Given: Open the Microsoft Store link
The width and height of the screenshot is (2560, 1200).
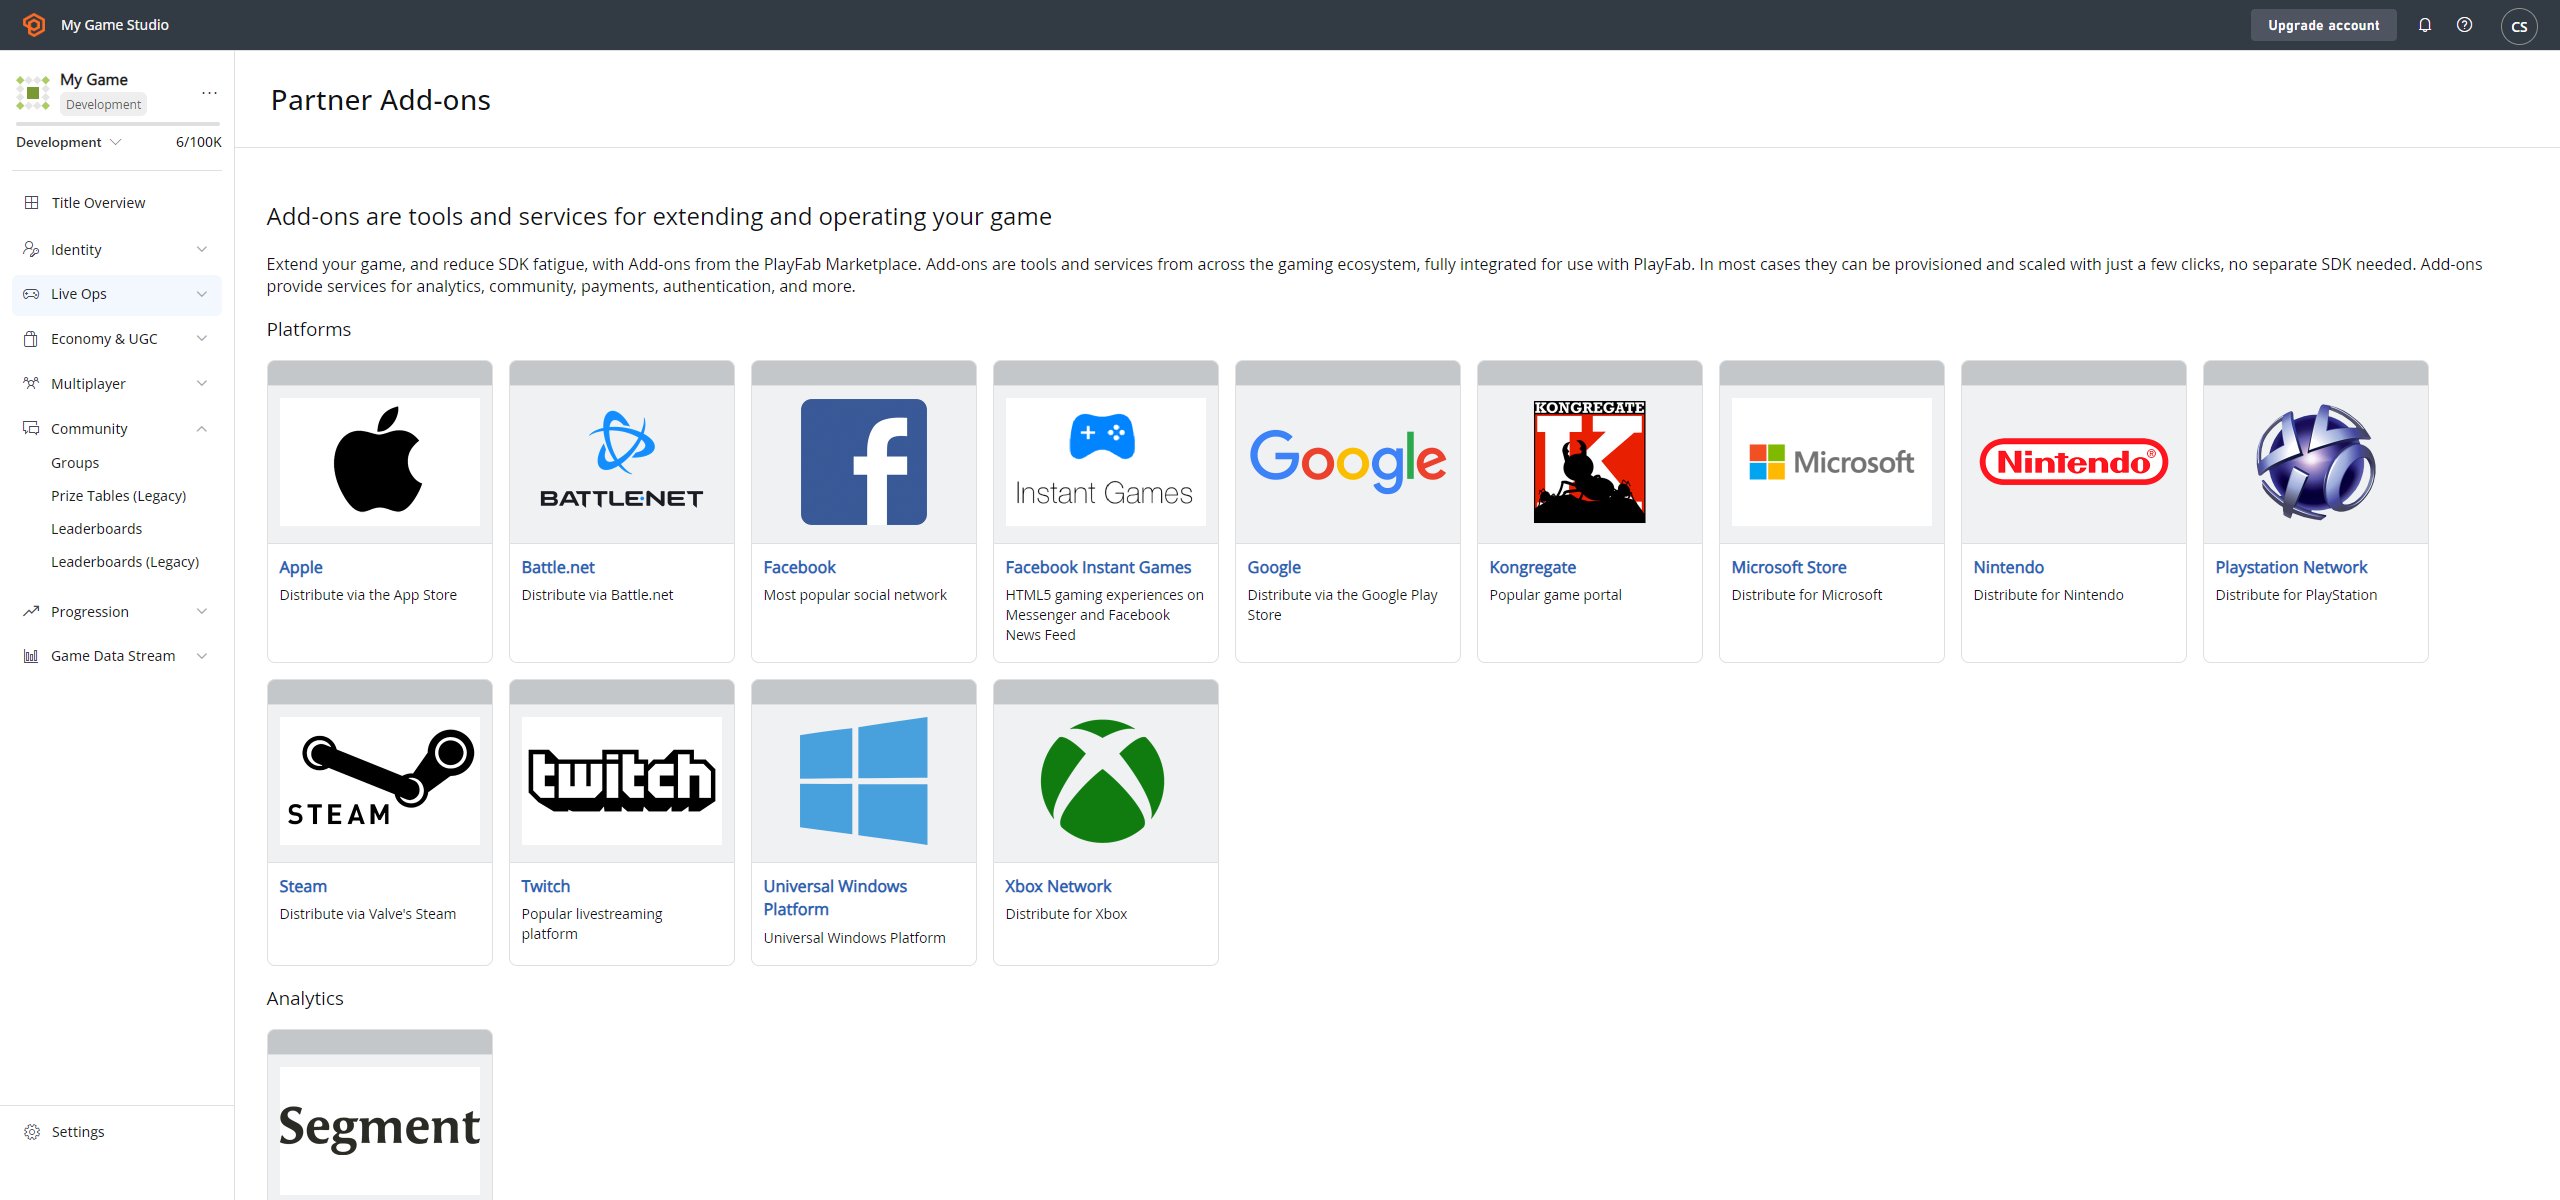Looking at the screenshot, I should coord(1789,567).
